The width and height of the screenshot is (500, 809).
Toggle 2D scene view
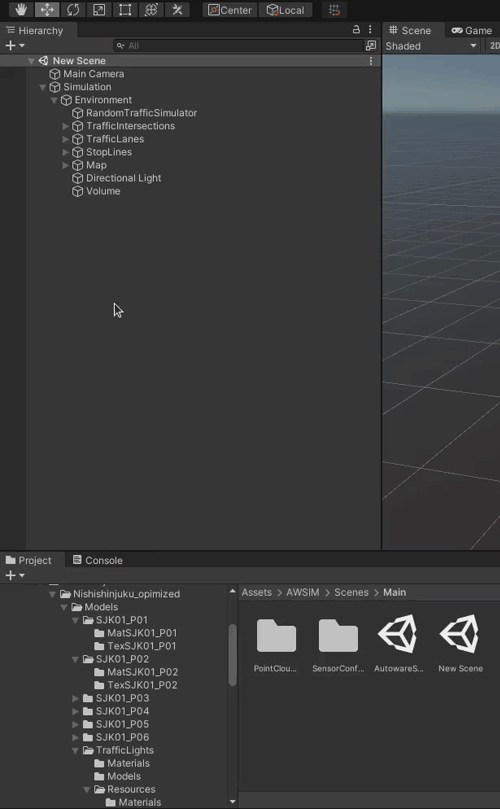click(x=493, y=46)
